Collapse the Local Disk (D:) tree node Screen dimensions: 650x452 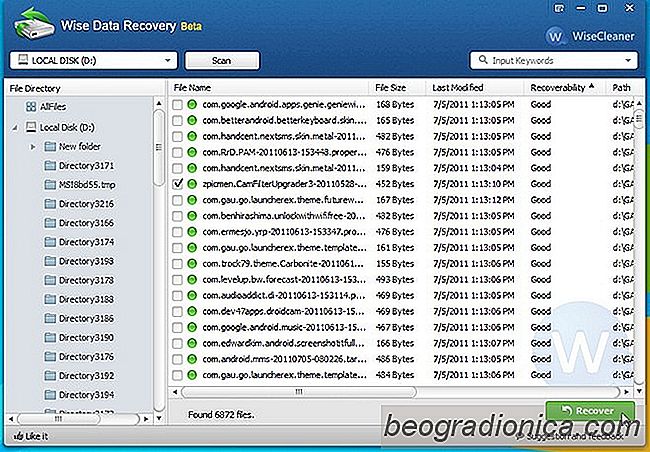(15, 128)
